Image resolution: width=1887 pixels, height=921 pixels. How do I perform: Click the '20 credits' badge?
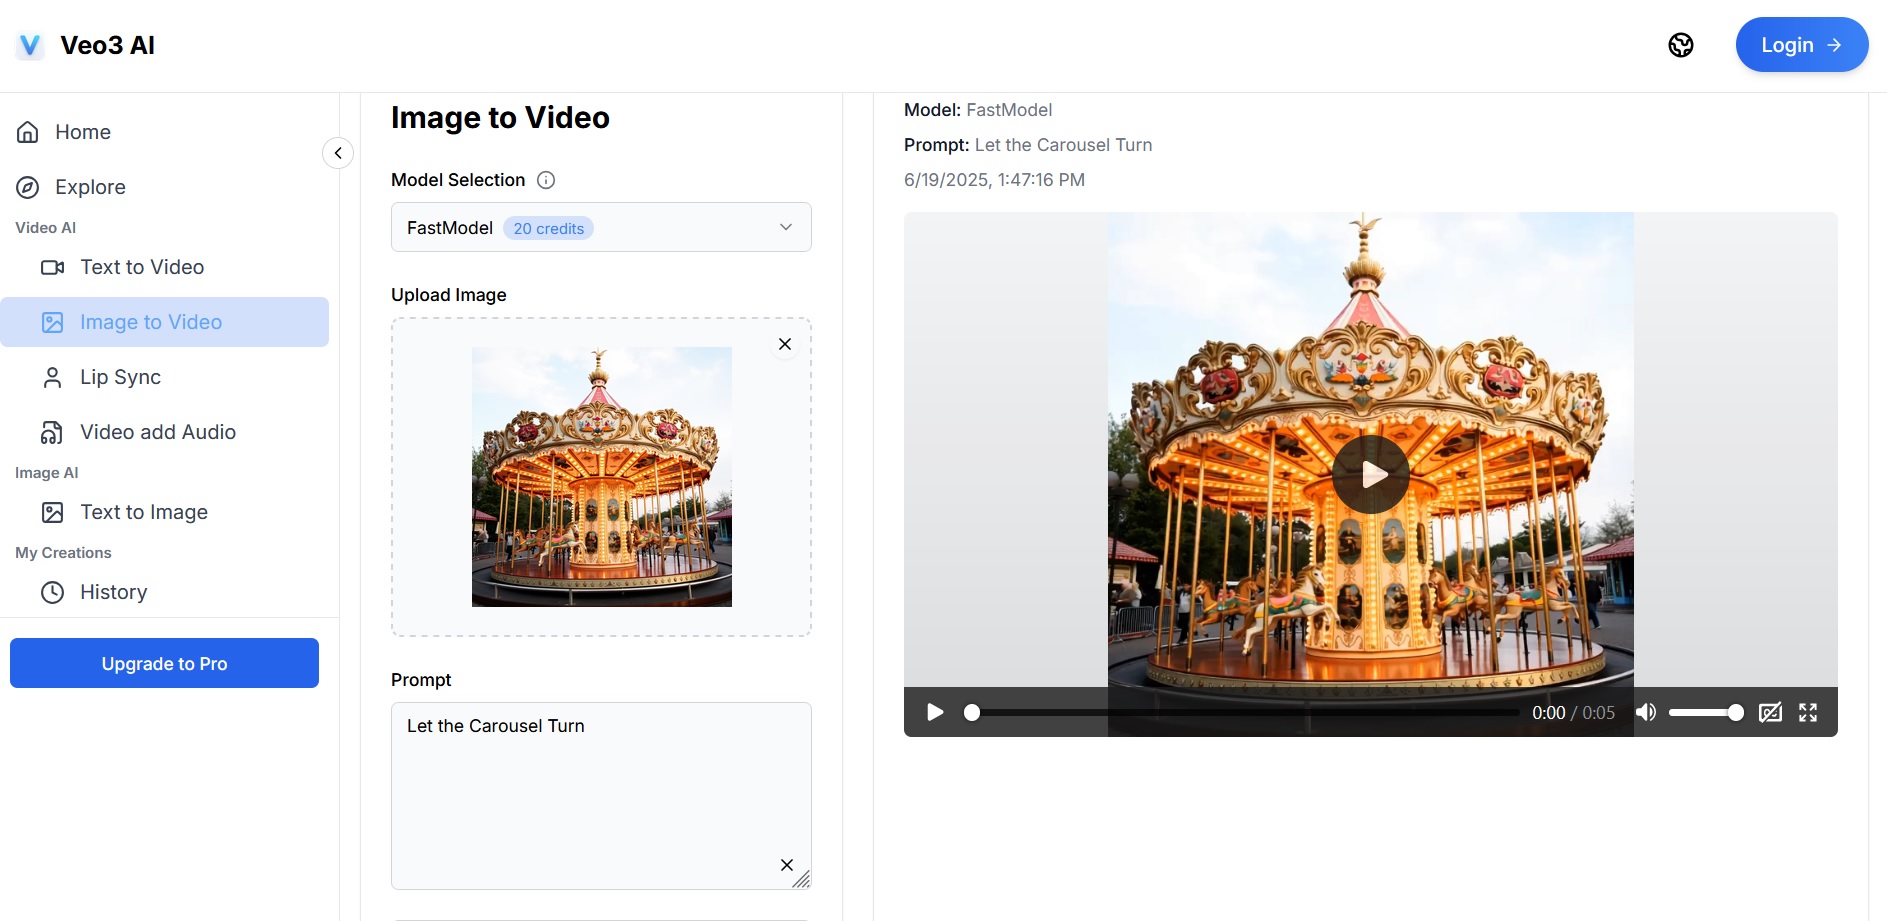[x=548, y=228]
